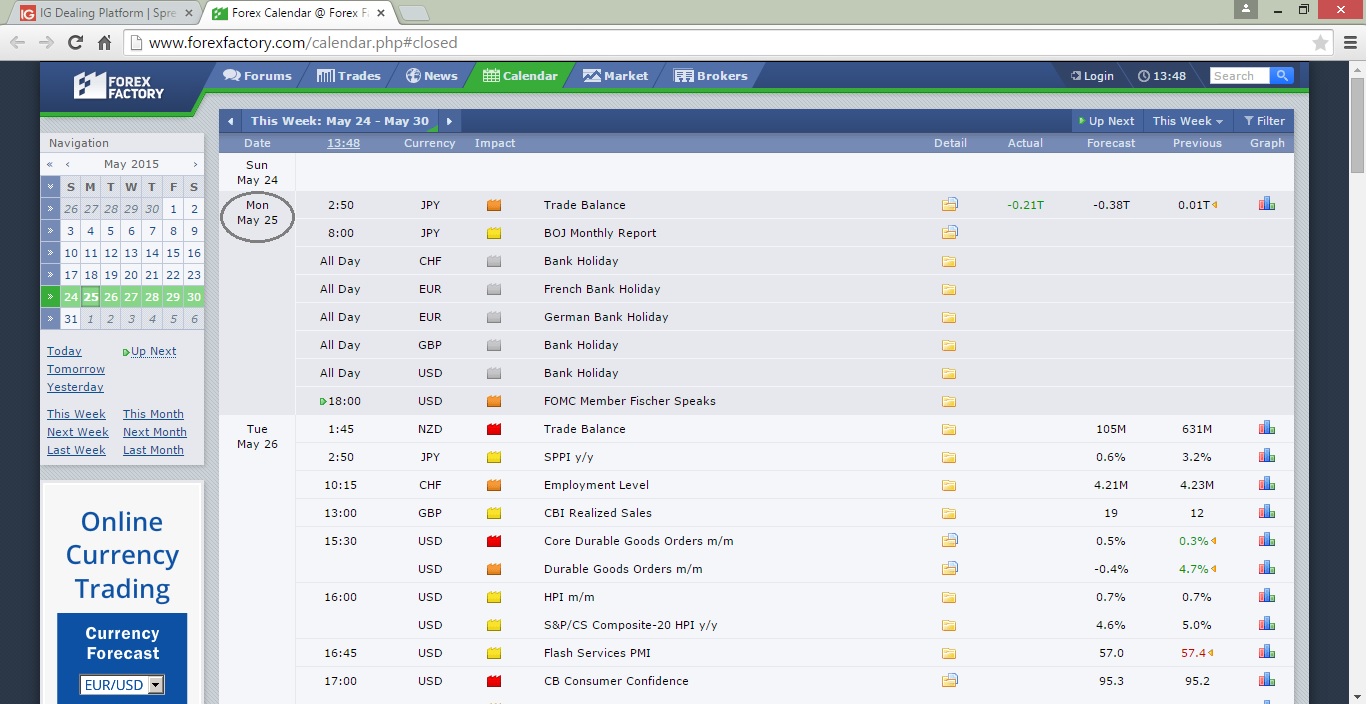Image resolution: width=1368 pixels, height=704 pixels.
Task: Open the Brokers section
Action: (x=710, y=76)
